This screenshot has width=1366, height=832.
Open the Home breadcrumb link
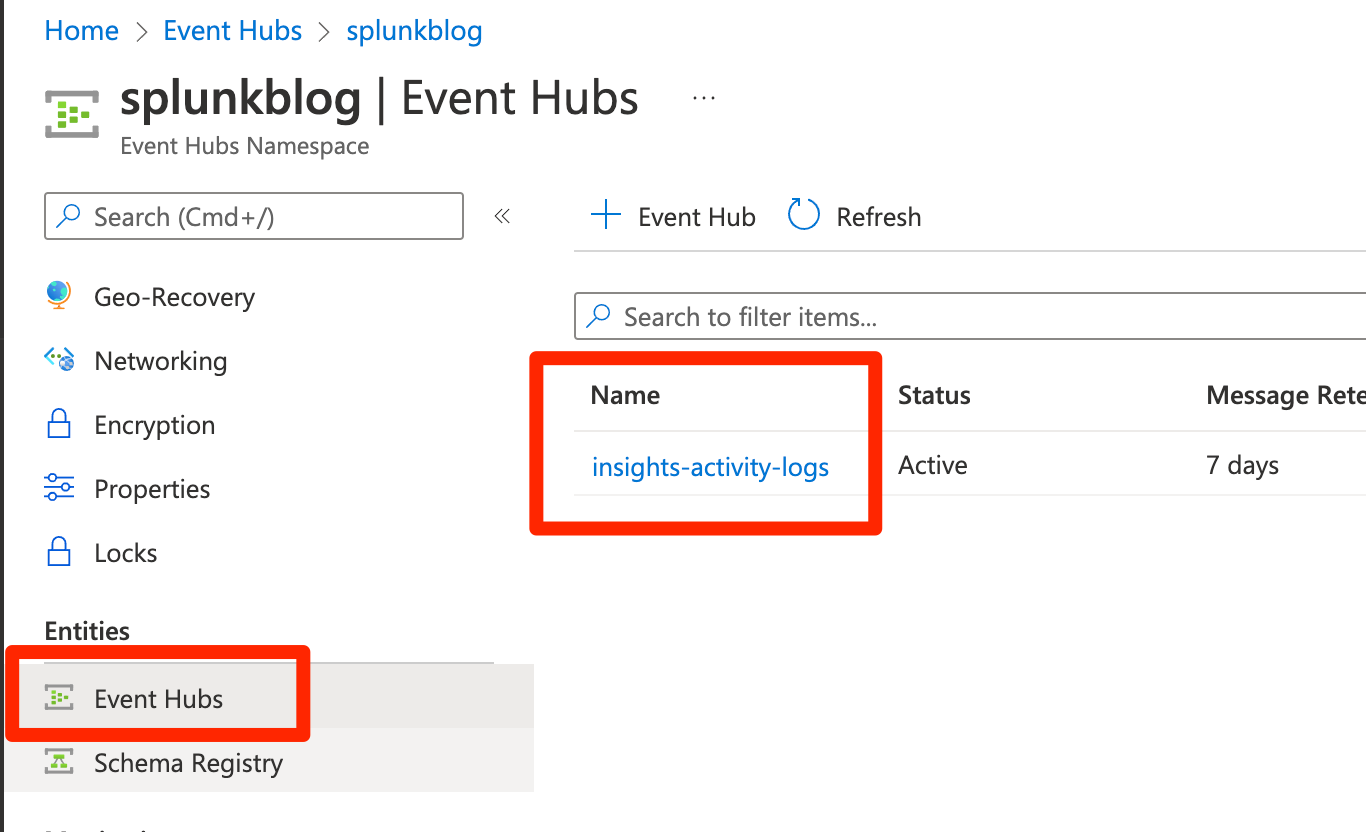click(x=82, y=31)
